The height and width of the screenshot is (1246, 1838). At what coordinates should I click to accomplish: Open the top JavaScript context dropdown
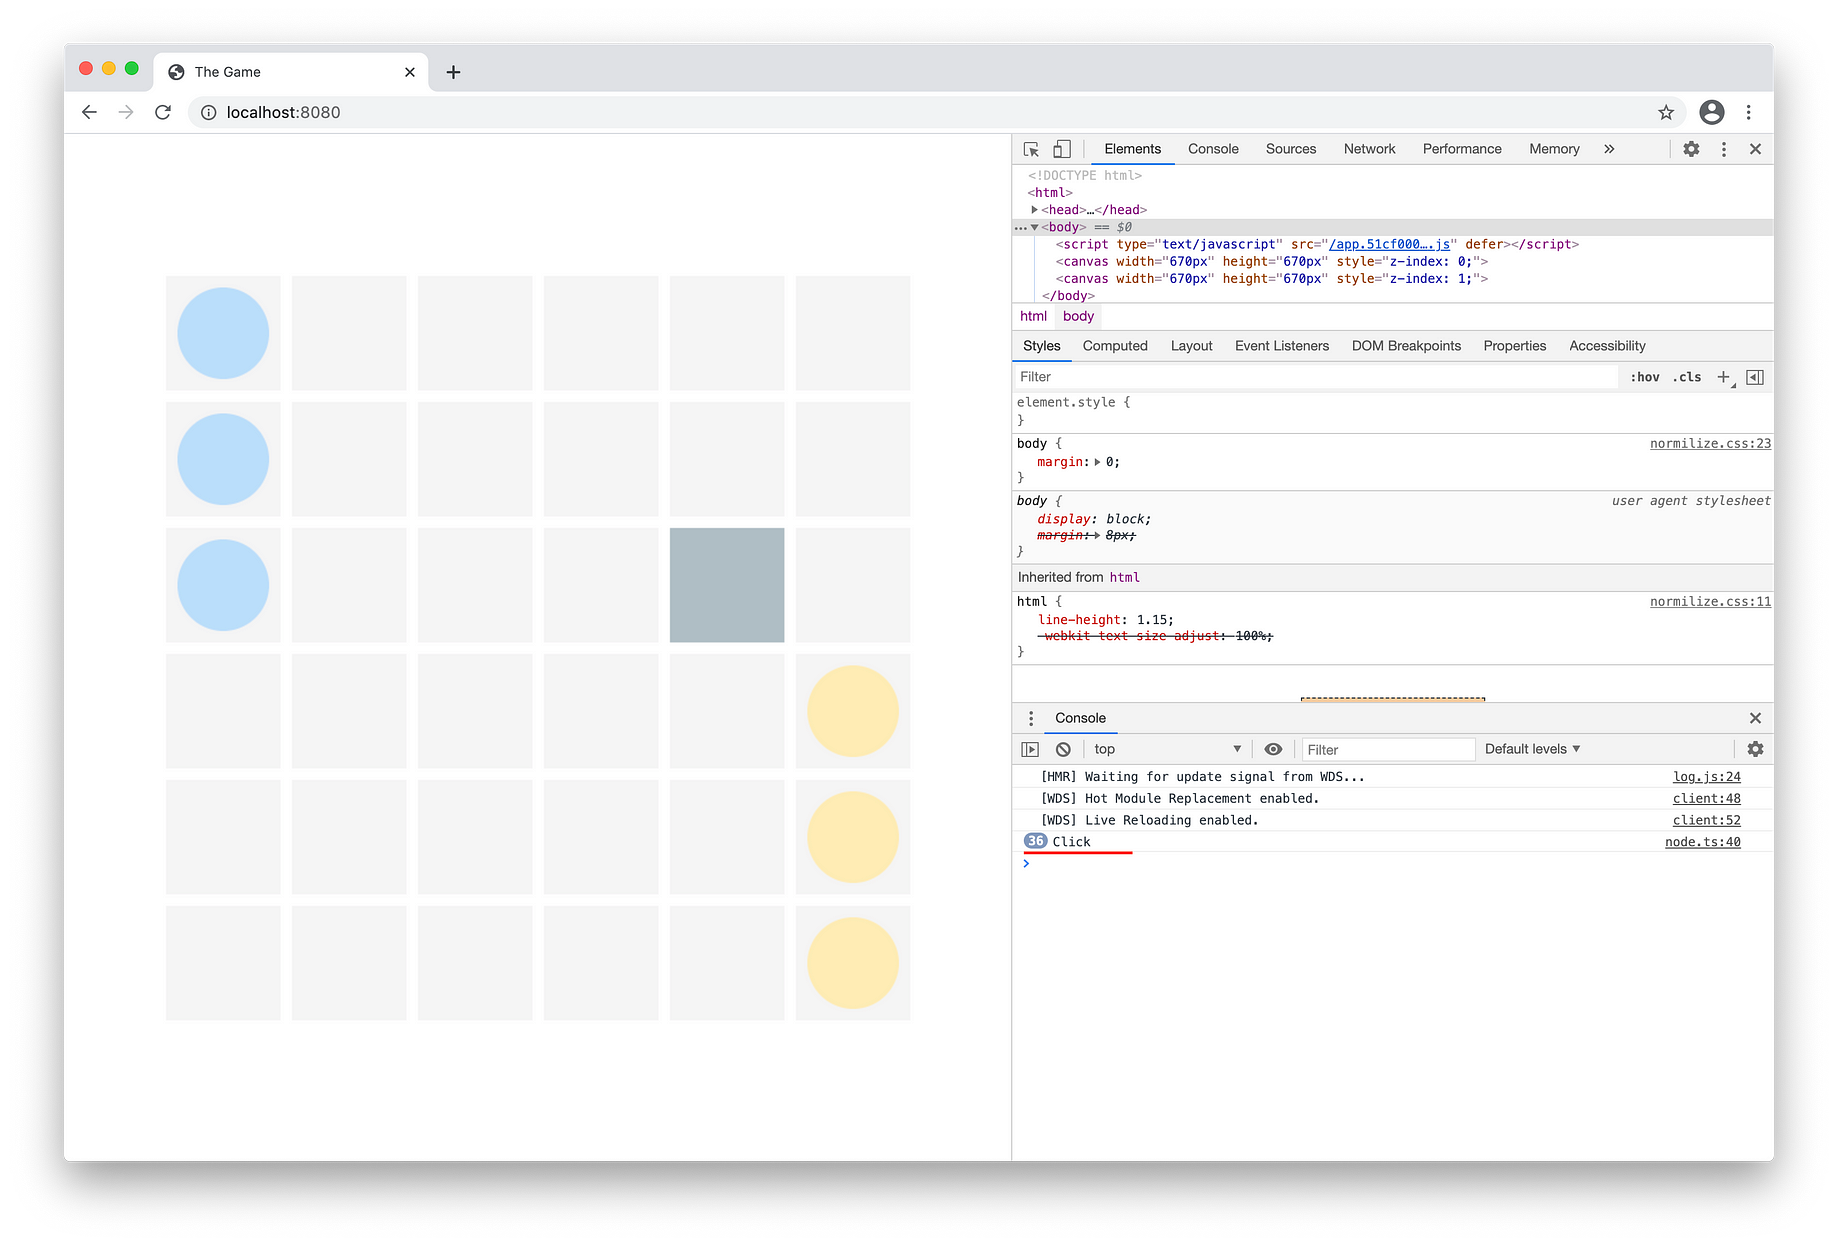1167,749
